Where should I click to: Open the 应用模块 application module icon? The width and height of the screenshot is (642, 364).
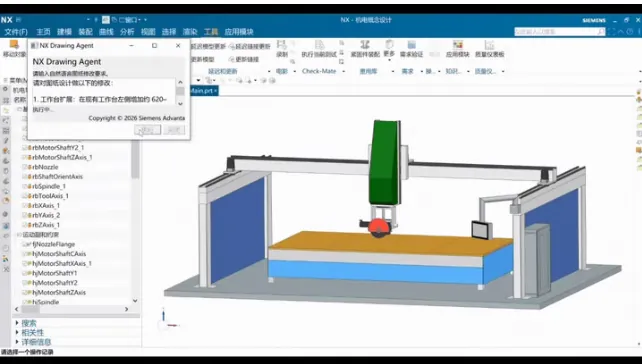457,48
